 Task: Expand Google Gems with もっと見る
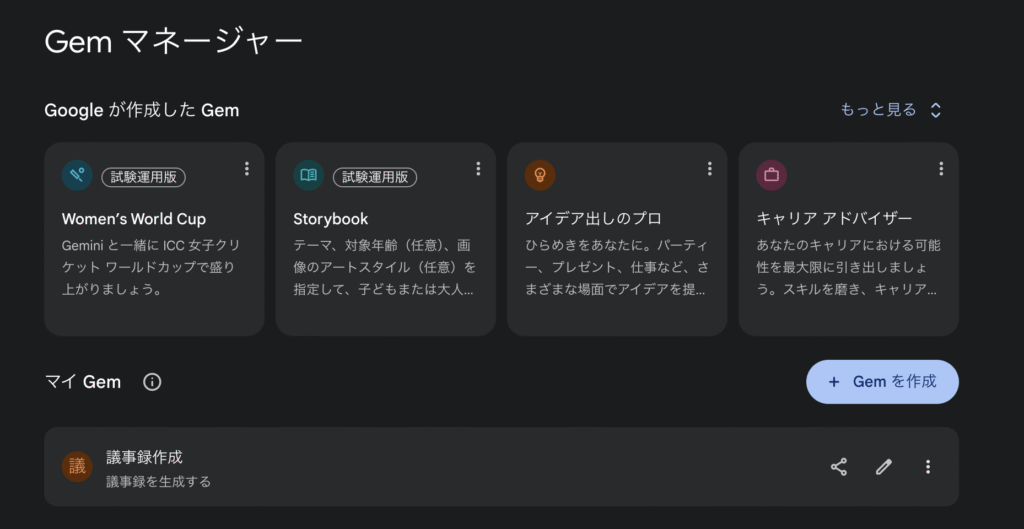coord(891,110)
